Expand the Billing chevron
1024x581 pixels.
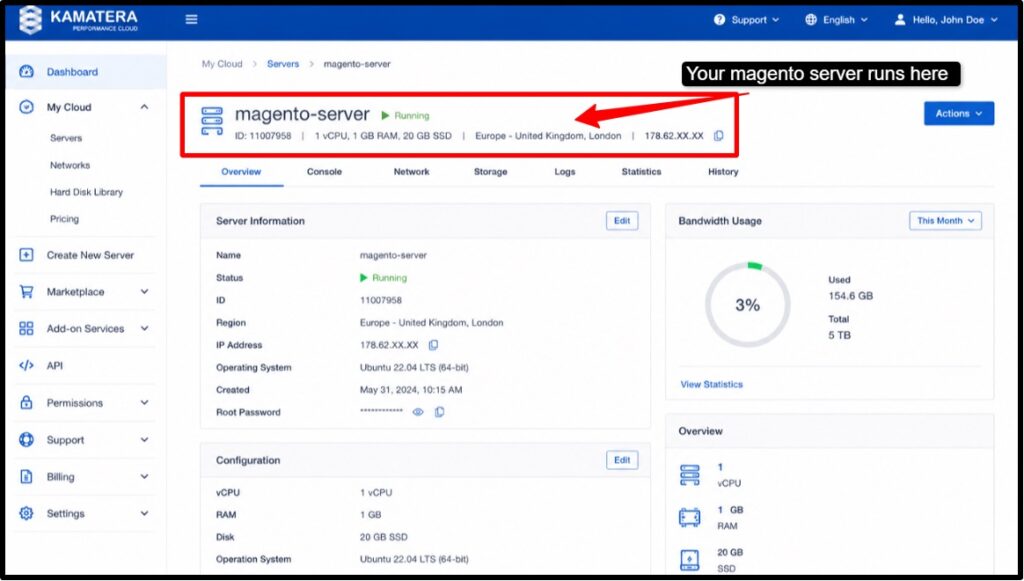click(144, 477)
